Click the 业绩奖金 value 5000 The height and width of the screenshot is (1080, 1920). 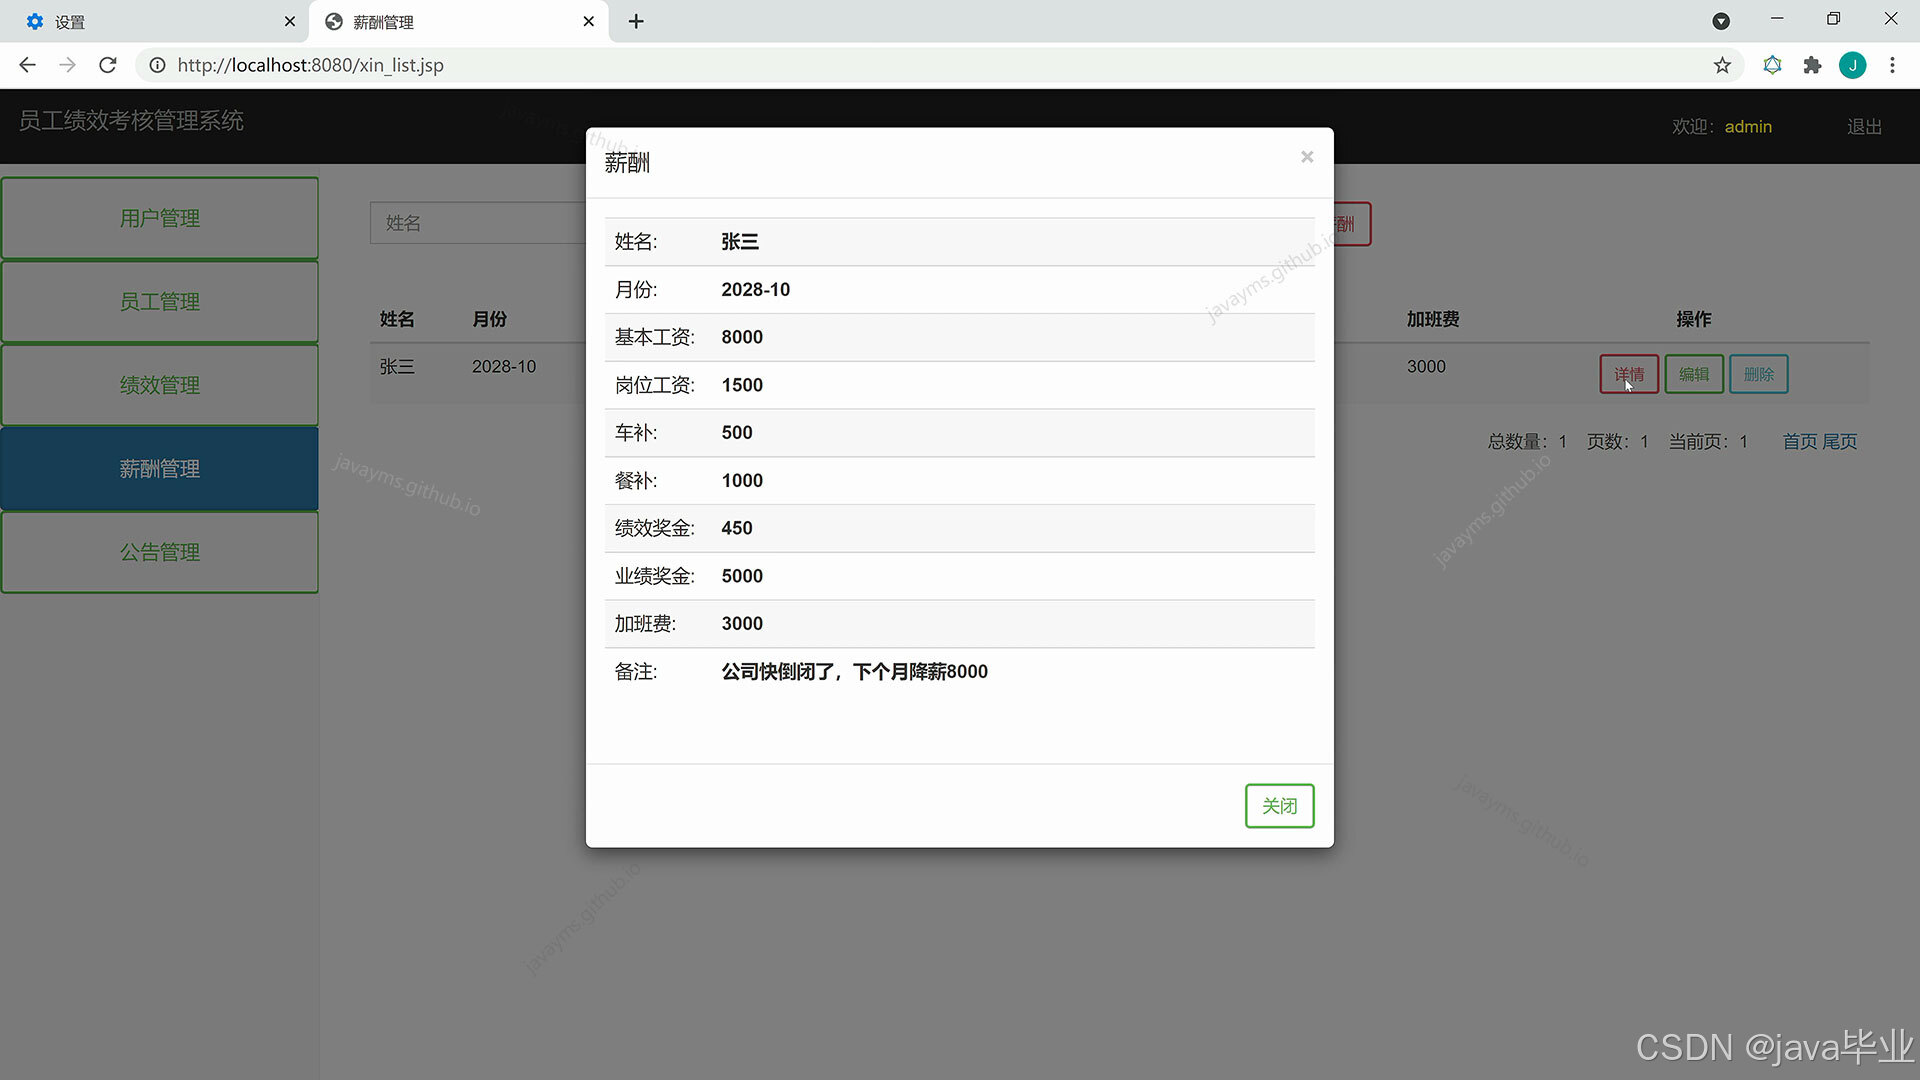(x=742, y=576)
